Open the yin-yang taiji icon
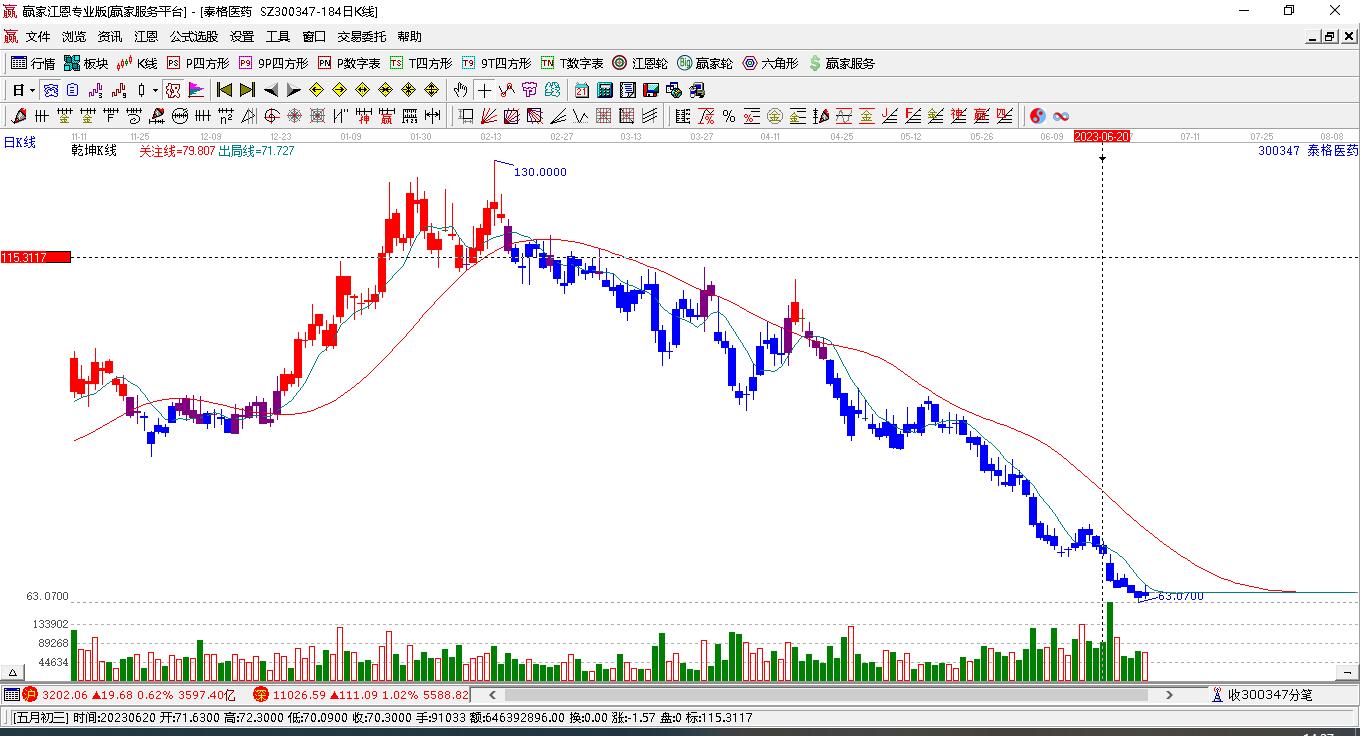1360x736 pixels. [x=1037, y=116]
